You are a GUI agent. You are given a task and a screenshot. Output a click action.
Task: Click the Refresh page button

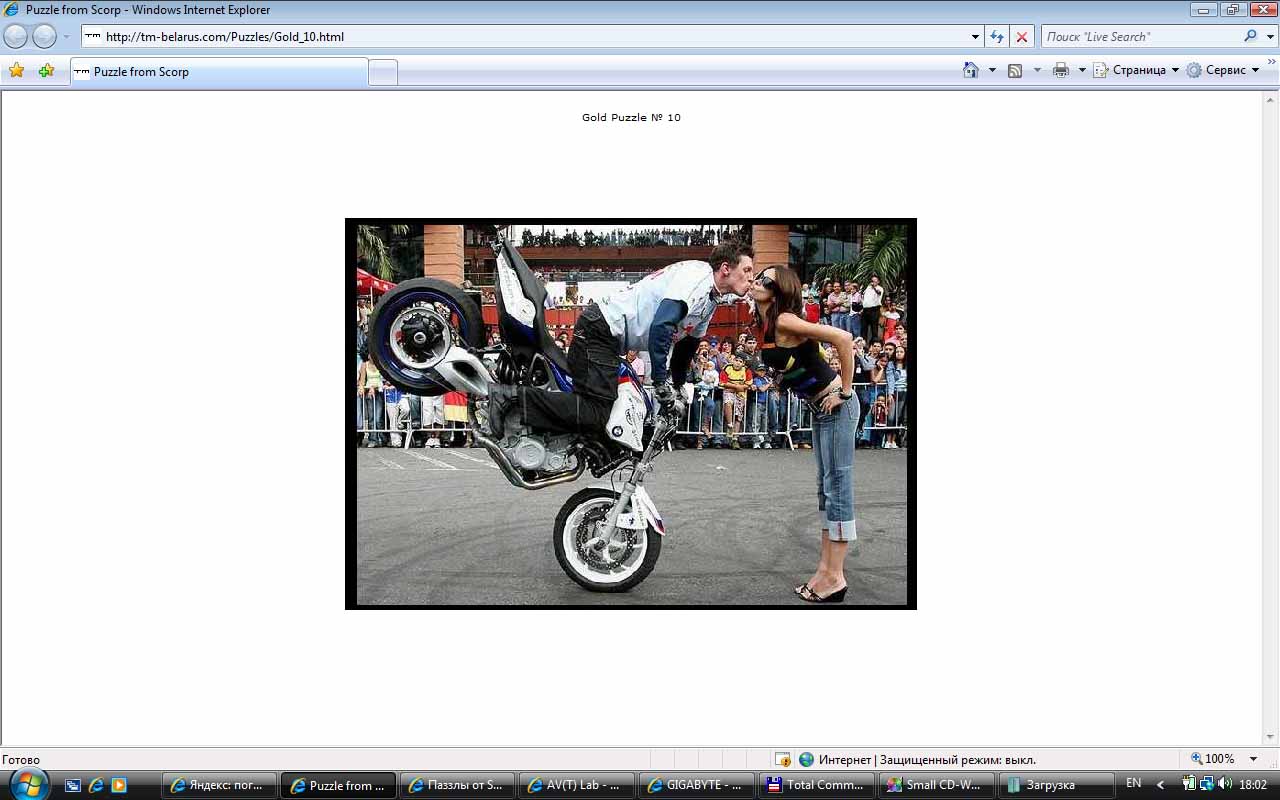(996, 37)
